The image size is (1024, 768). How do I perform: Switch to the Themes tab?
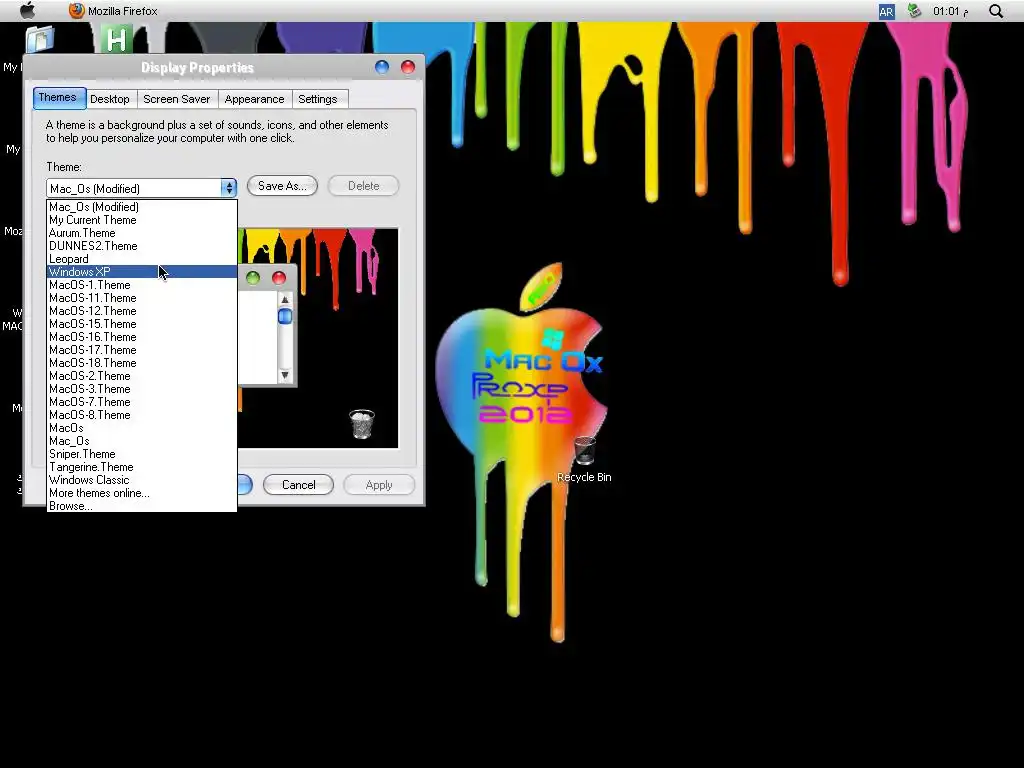click(x=57, y=97)
